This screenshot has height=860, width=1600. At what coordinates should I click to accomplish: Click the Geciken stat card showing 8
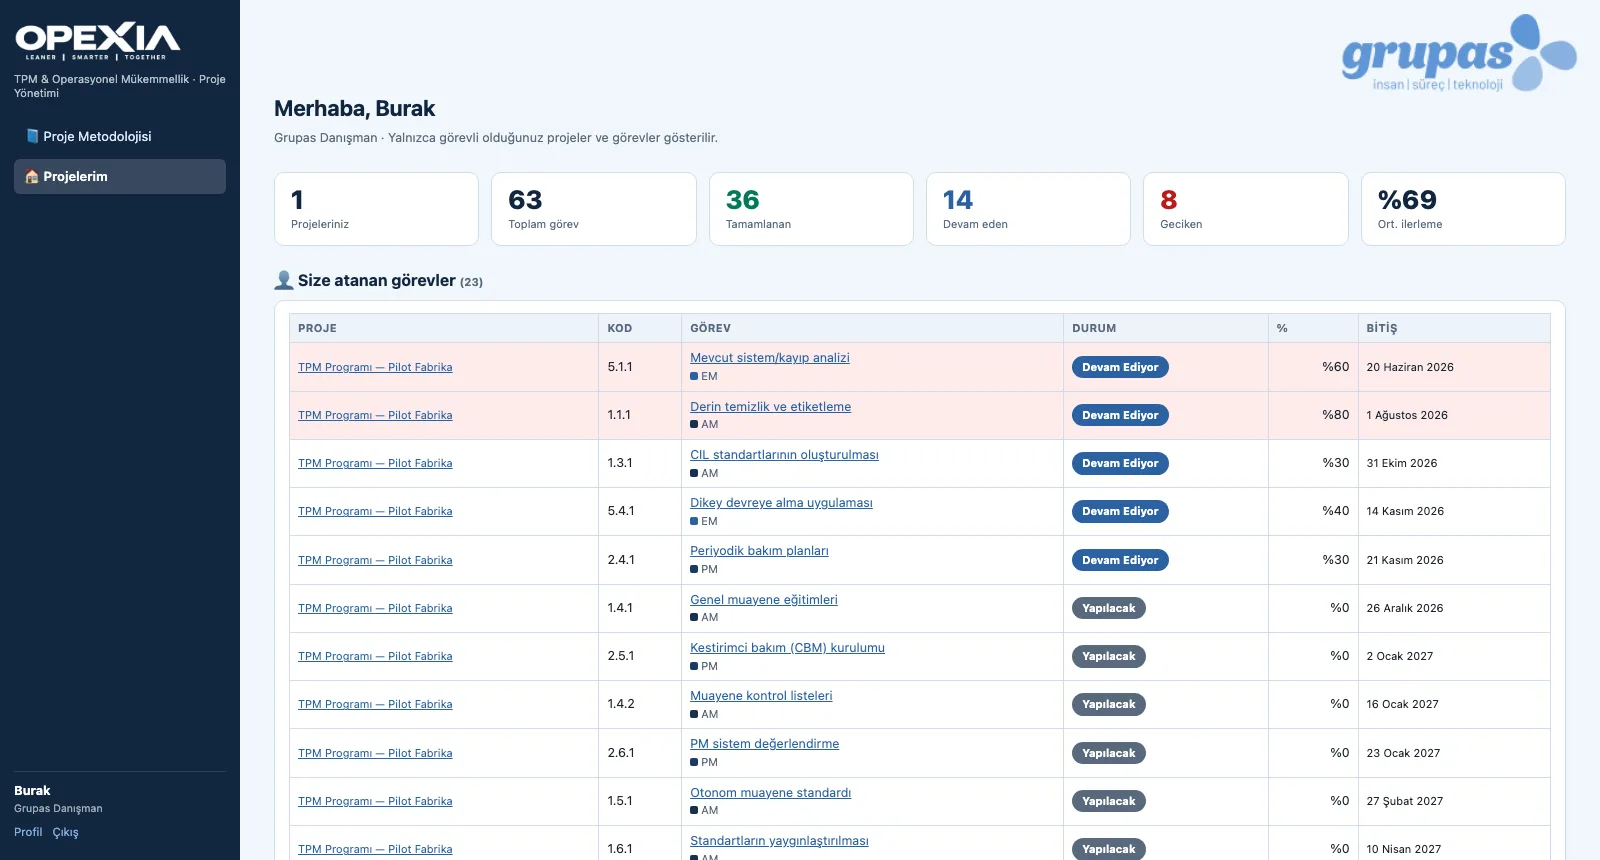(x=1246, y=209)
